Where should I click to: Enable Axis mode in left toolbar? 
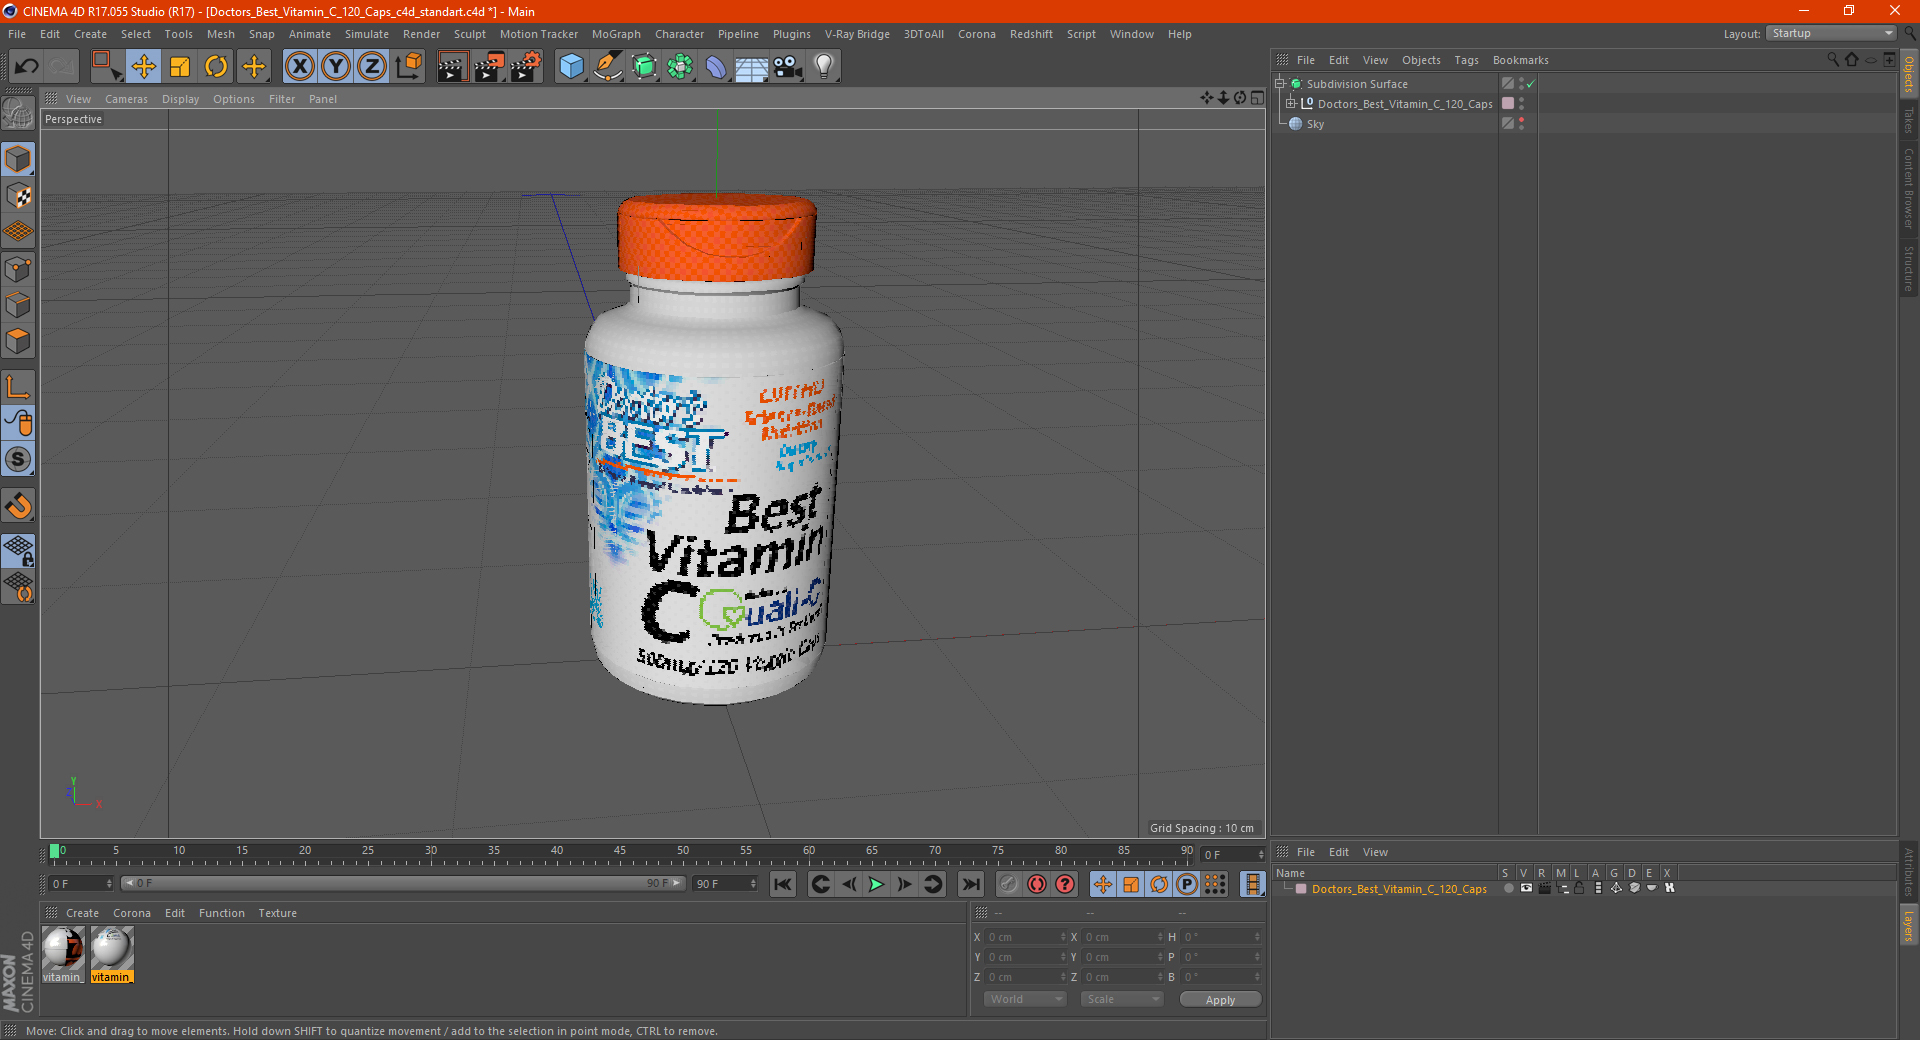18,387
